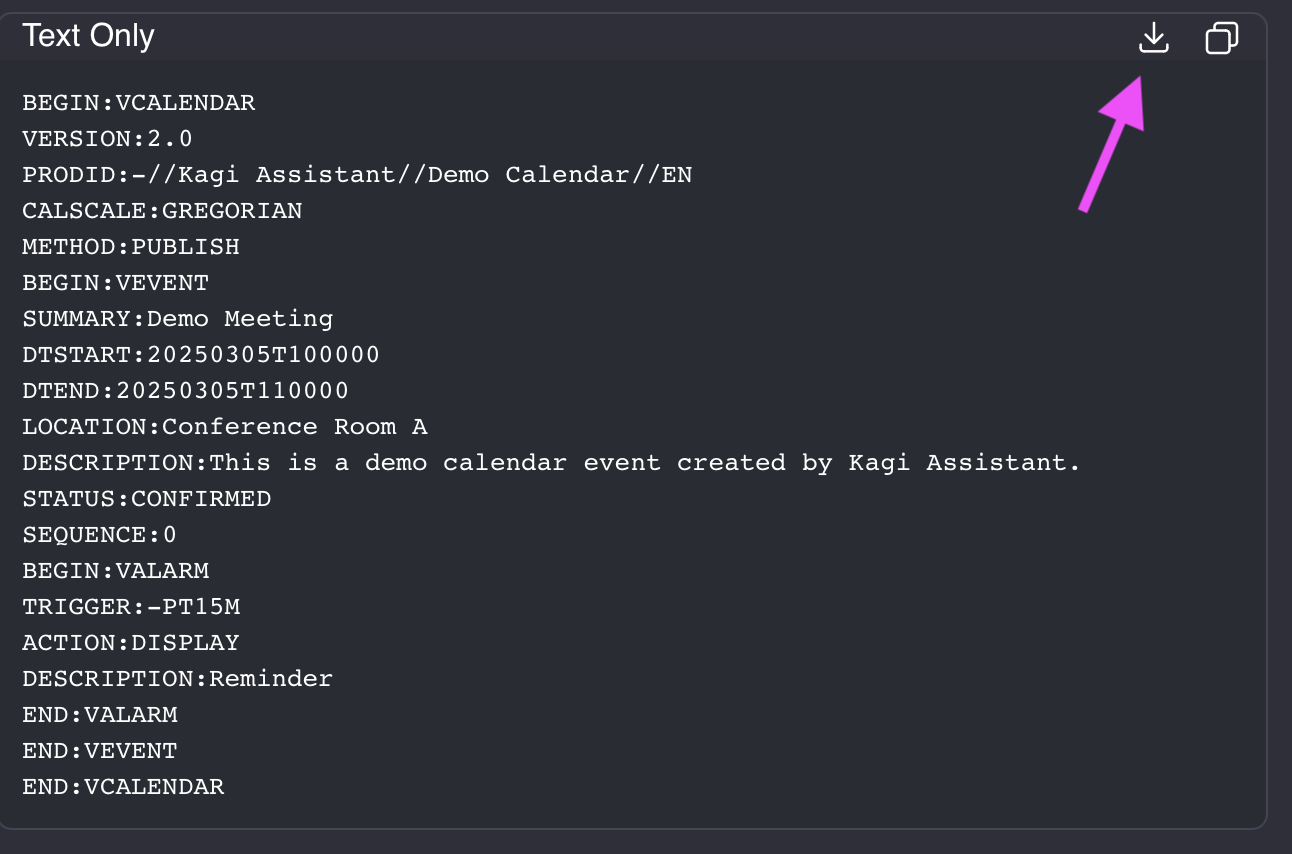Image resolution: width=1292 pixels, height=854 pixels.
Task: Click the TRIGGER:-PT15M line
Action: coord(131,607)
